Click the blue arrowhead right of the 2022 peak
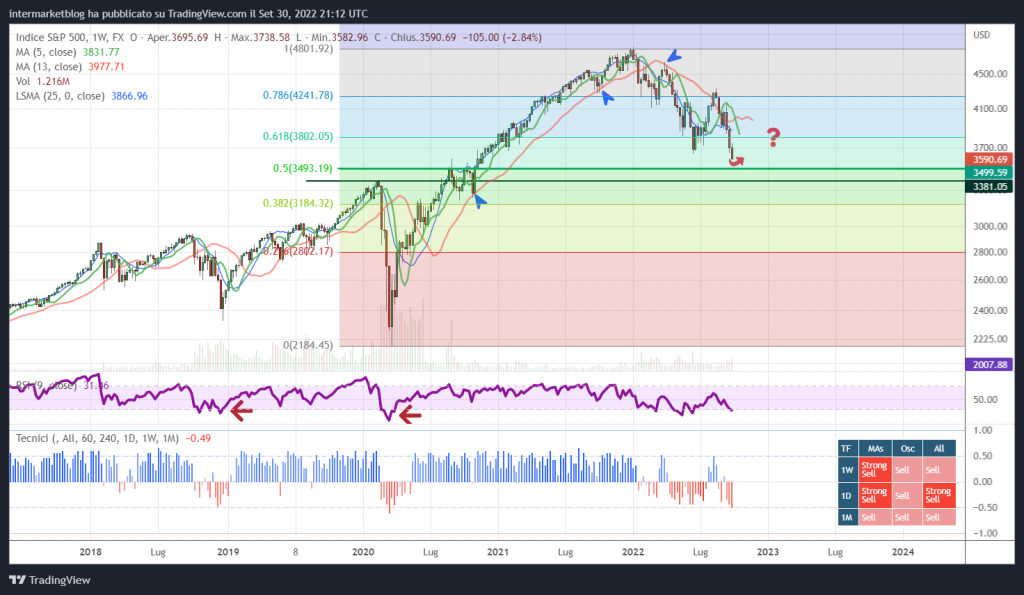This screenshot has height=595, width=1024. coord(677,56)
